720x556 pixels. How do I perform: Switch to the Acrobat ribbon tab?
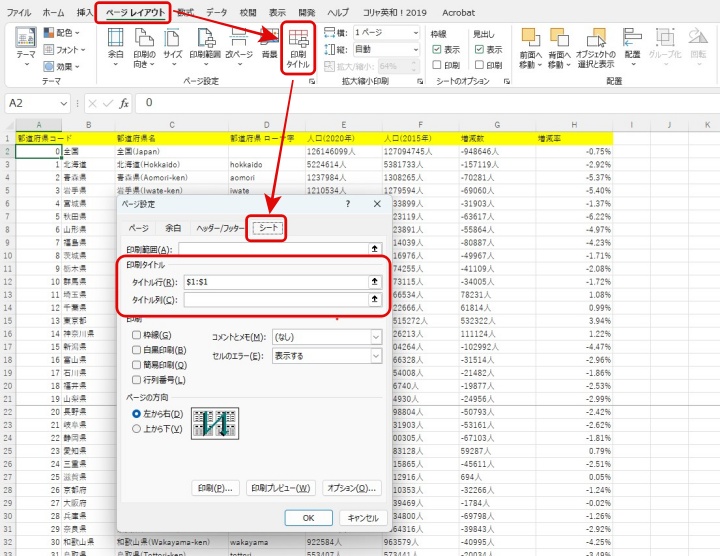click(458, 12)
